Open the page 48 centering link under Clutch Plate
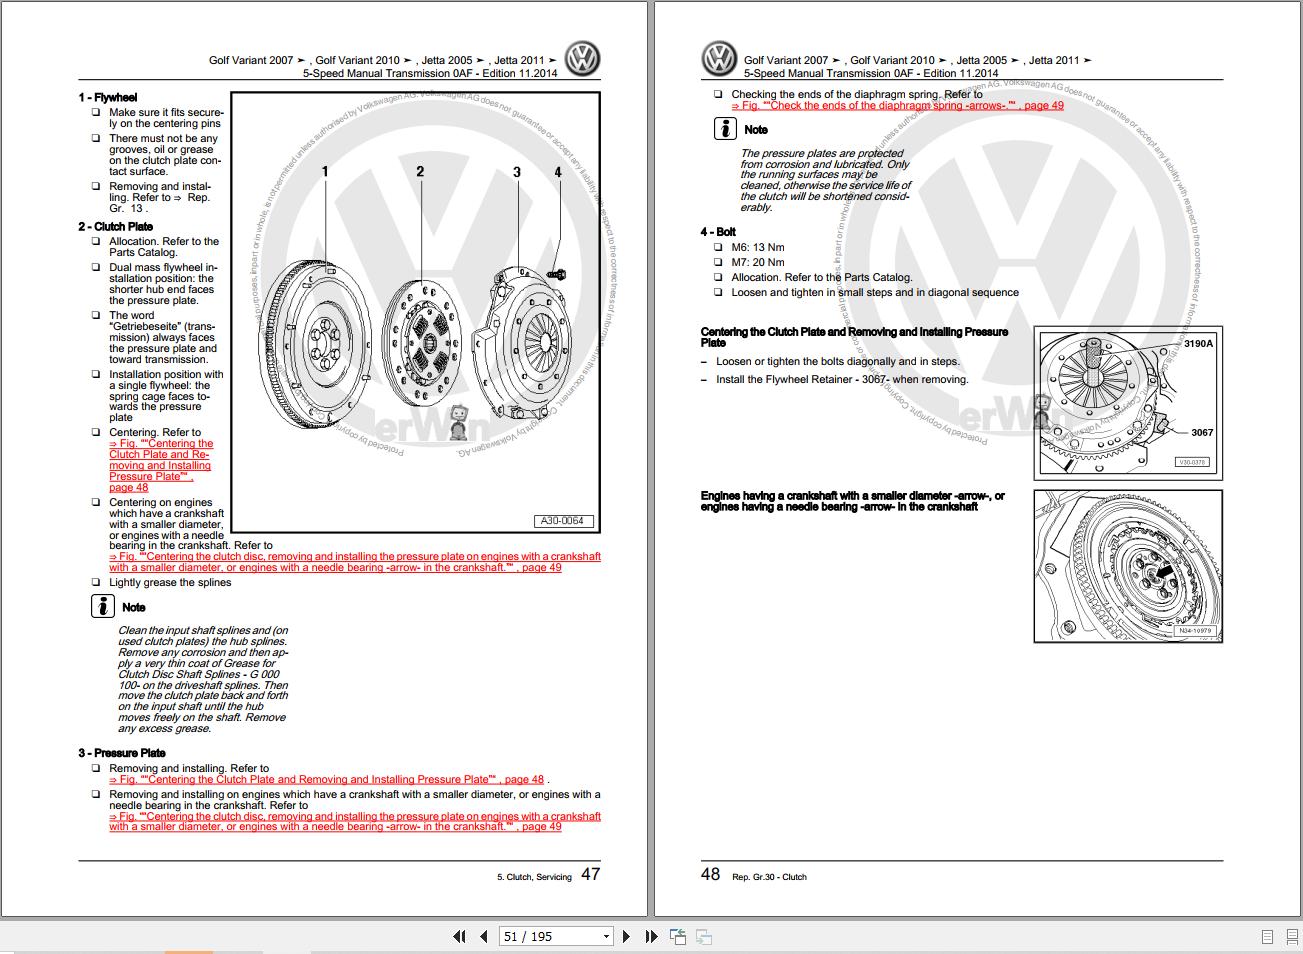Screen dimensions: 1303x954 pos(161,465)
